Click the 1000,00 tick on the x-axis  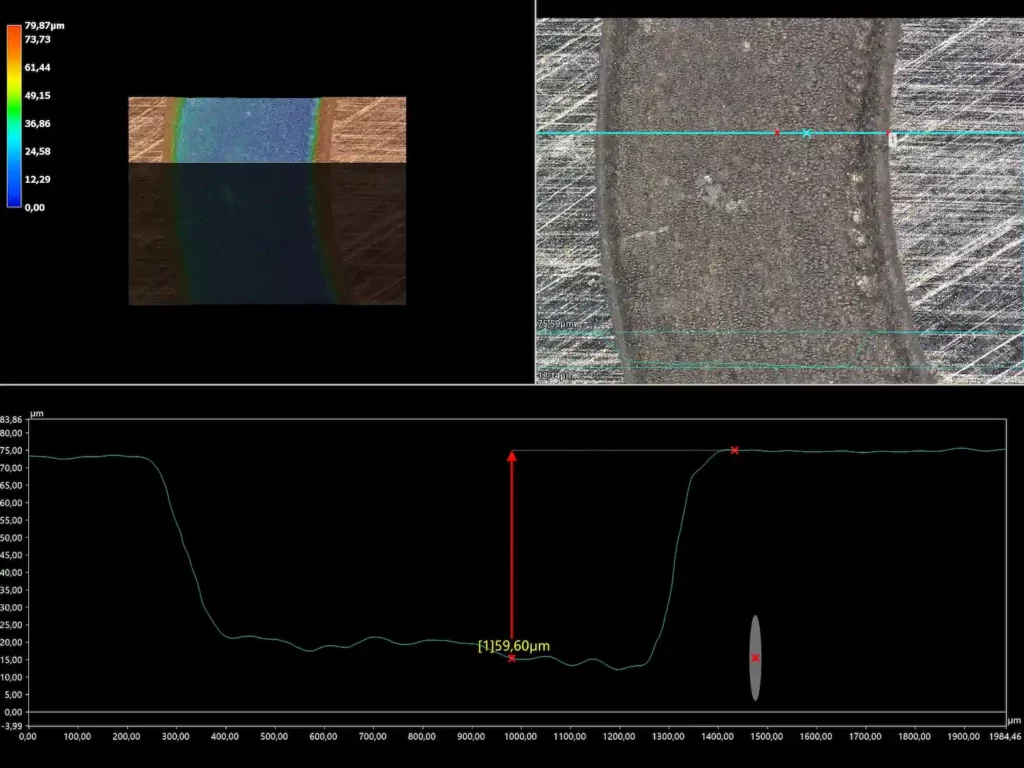point(520,735)
